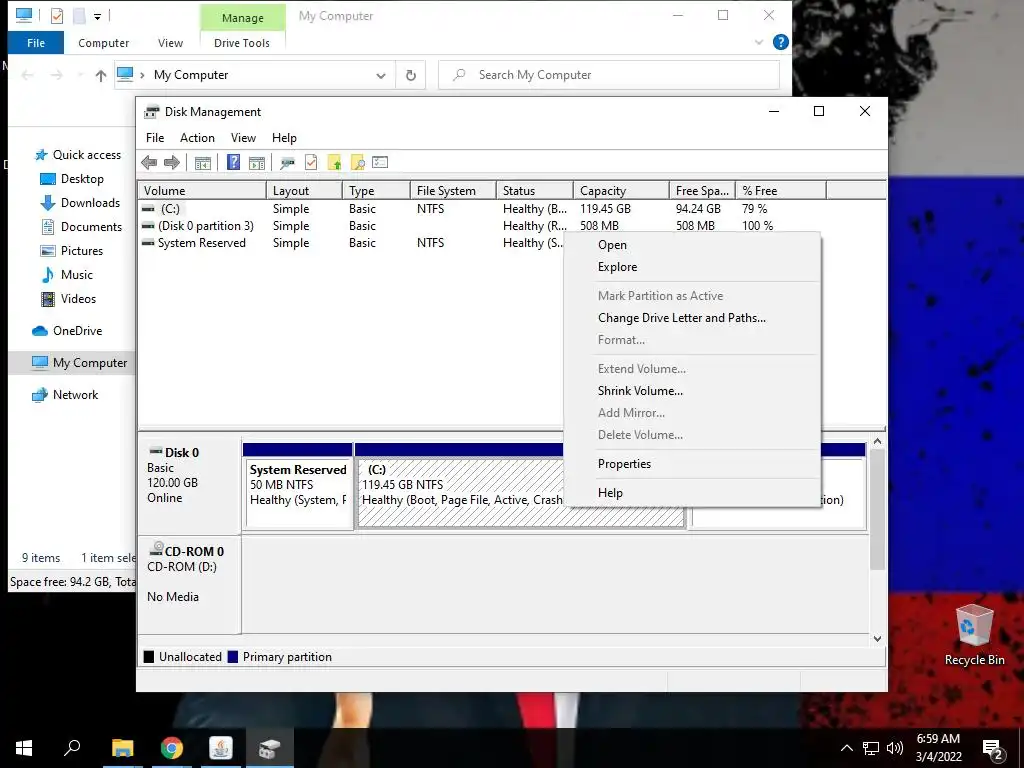The image size is (1024, 768).
Task: Select Change Drive Letter and Paths
Action: [x=692, y=318]
